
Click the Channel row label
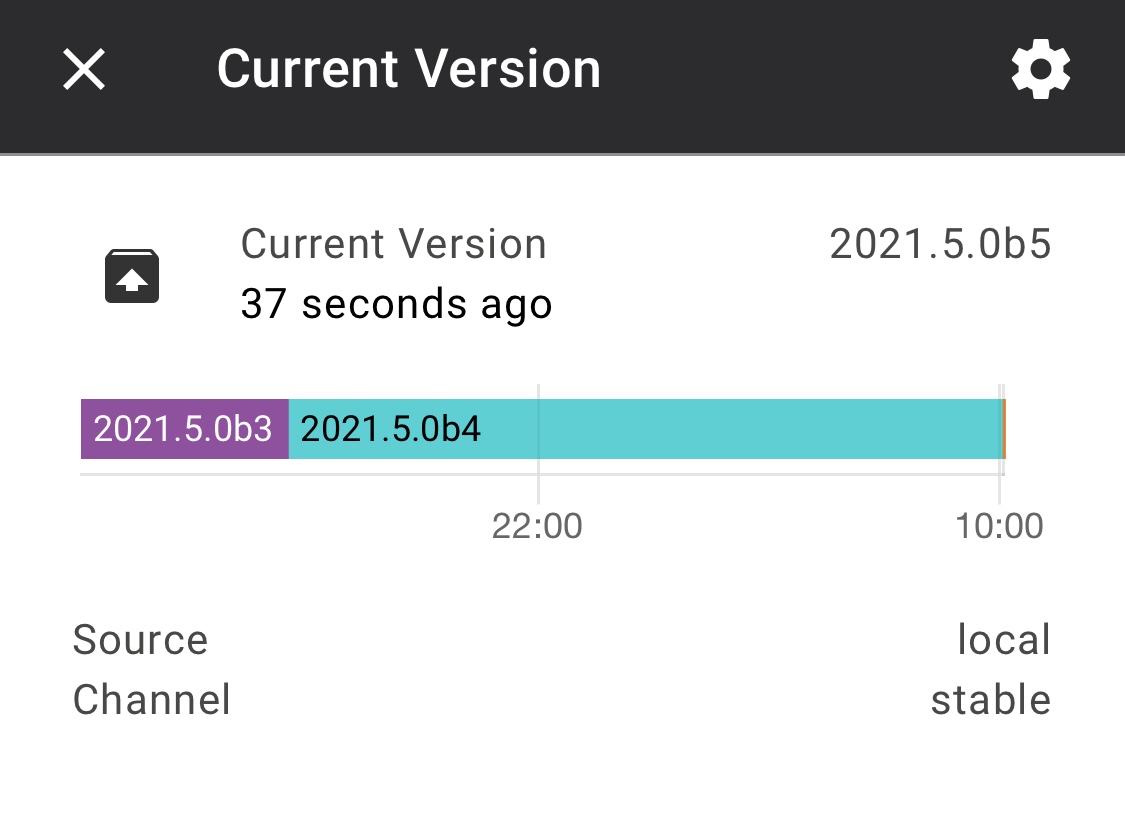[x=151, y=700]
